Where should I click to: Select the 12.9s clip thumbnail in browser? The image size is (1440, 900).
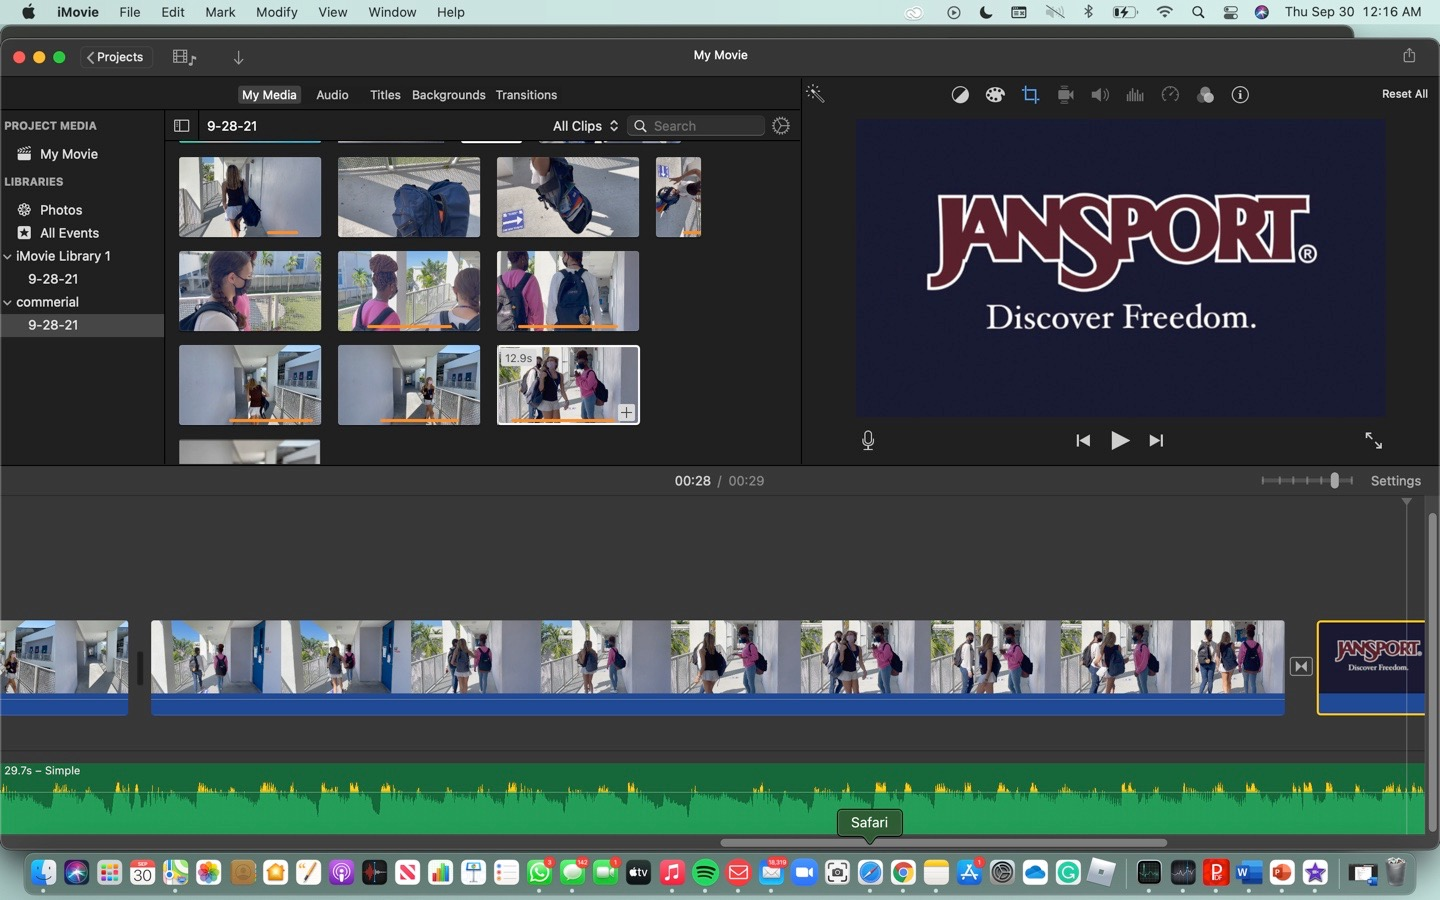(568, 385)
